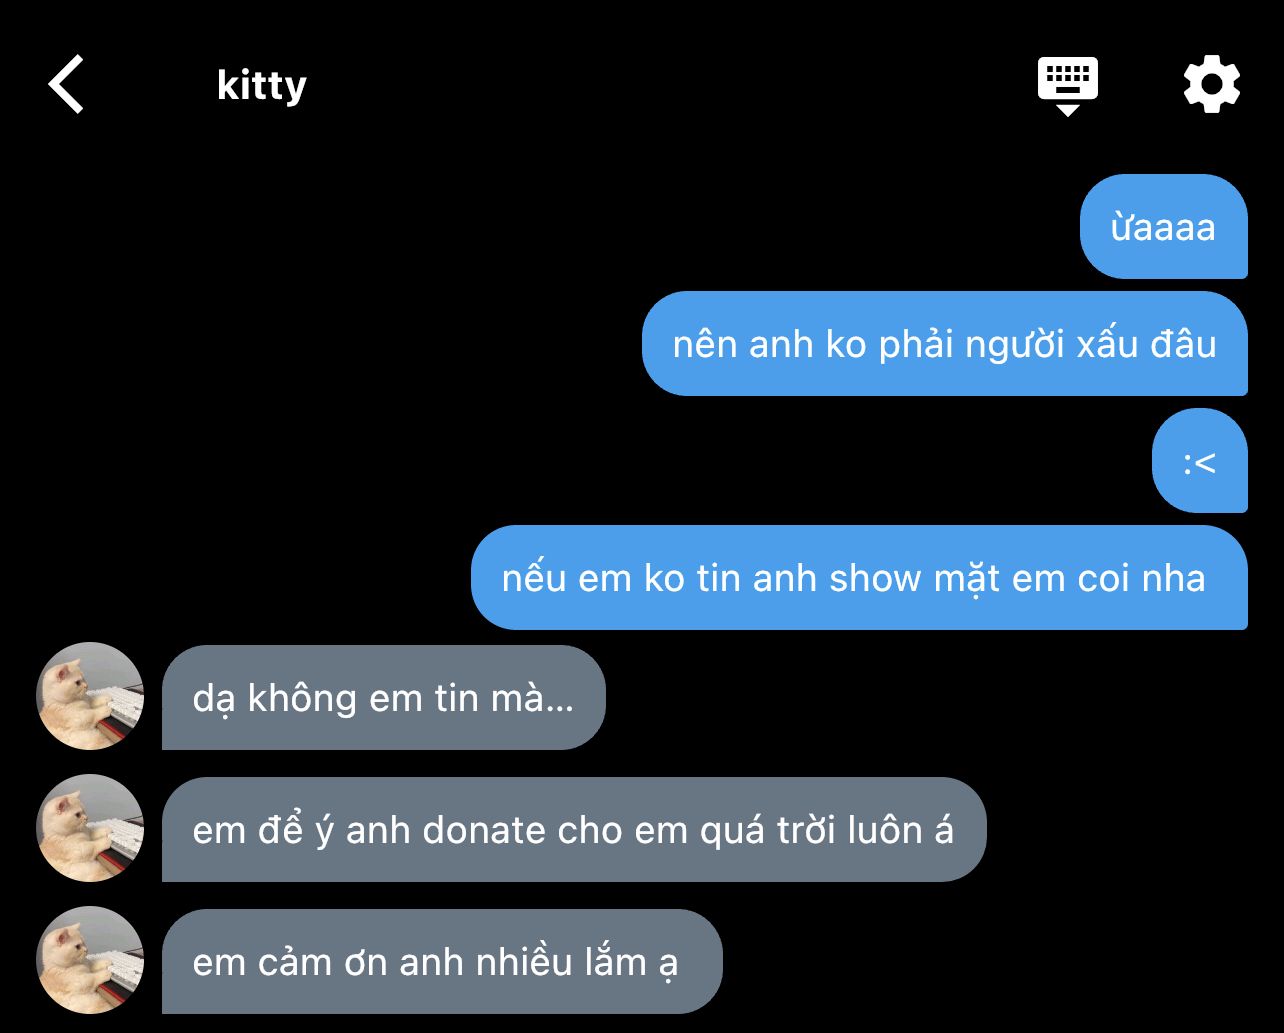This screenshot has width=1284, height=1033.
Task: Tap cat avatar beside "em để ý anh donate"
Action: pyautogui.click(x=90, y=828)
